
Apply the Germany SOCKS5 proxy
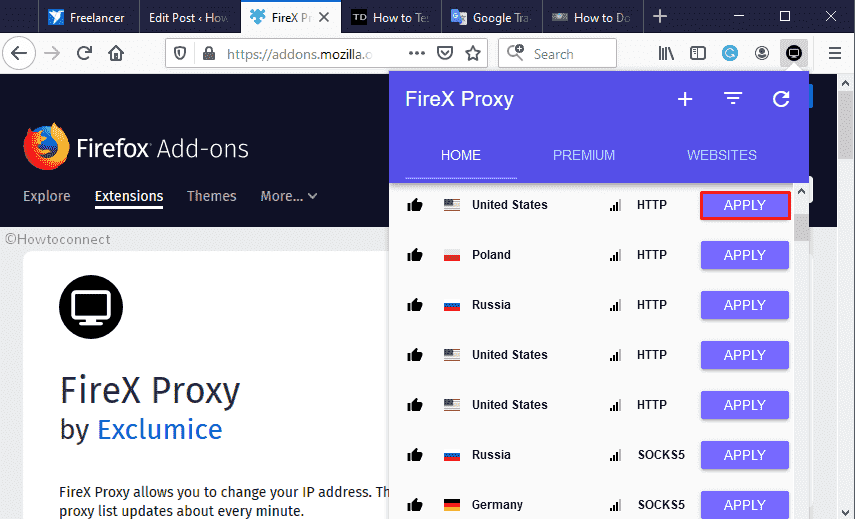pos(745,505)
